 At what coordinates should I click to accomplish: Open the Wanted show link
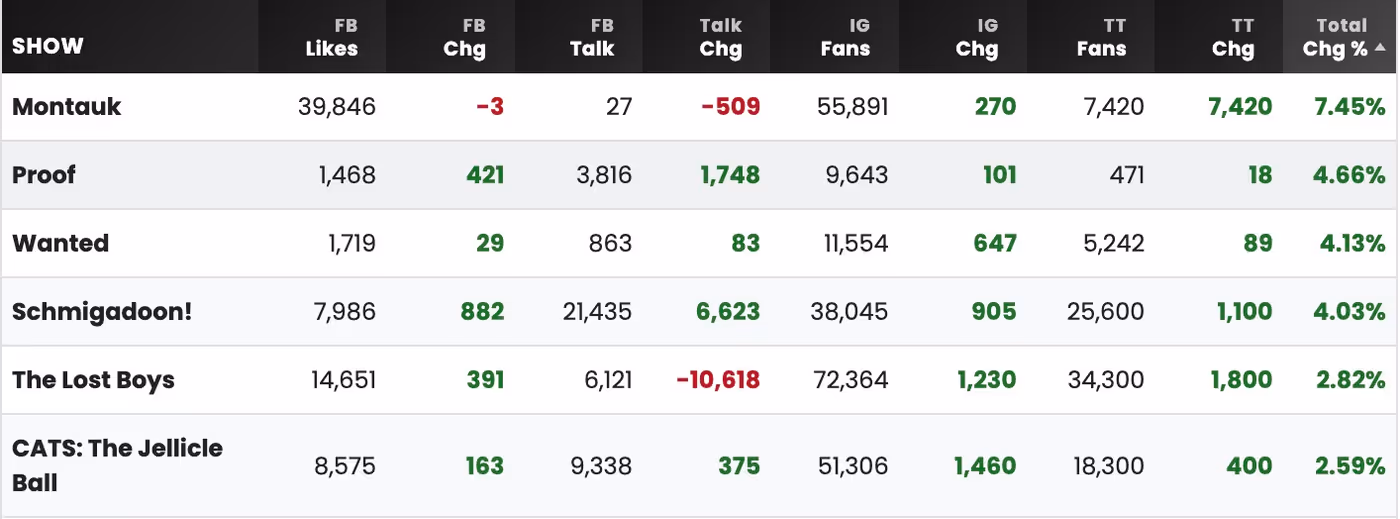pos(60,243)
